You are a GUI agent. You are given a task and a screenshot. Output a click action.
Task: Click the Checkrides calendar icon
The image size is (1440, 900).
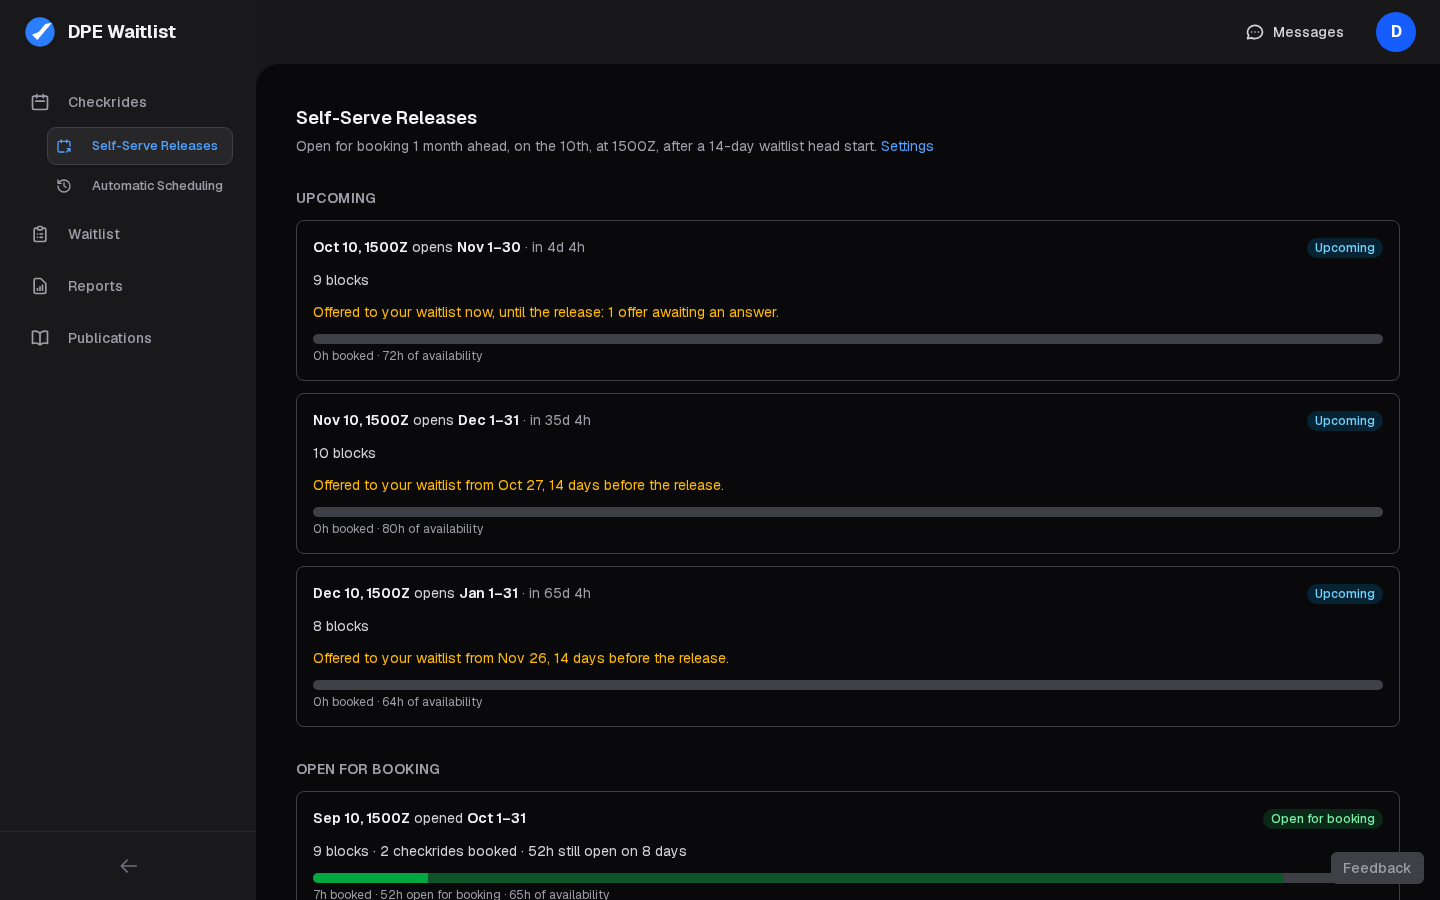click(40, 102)
